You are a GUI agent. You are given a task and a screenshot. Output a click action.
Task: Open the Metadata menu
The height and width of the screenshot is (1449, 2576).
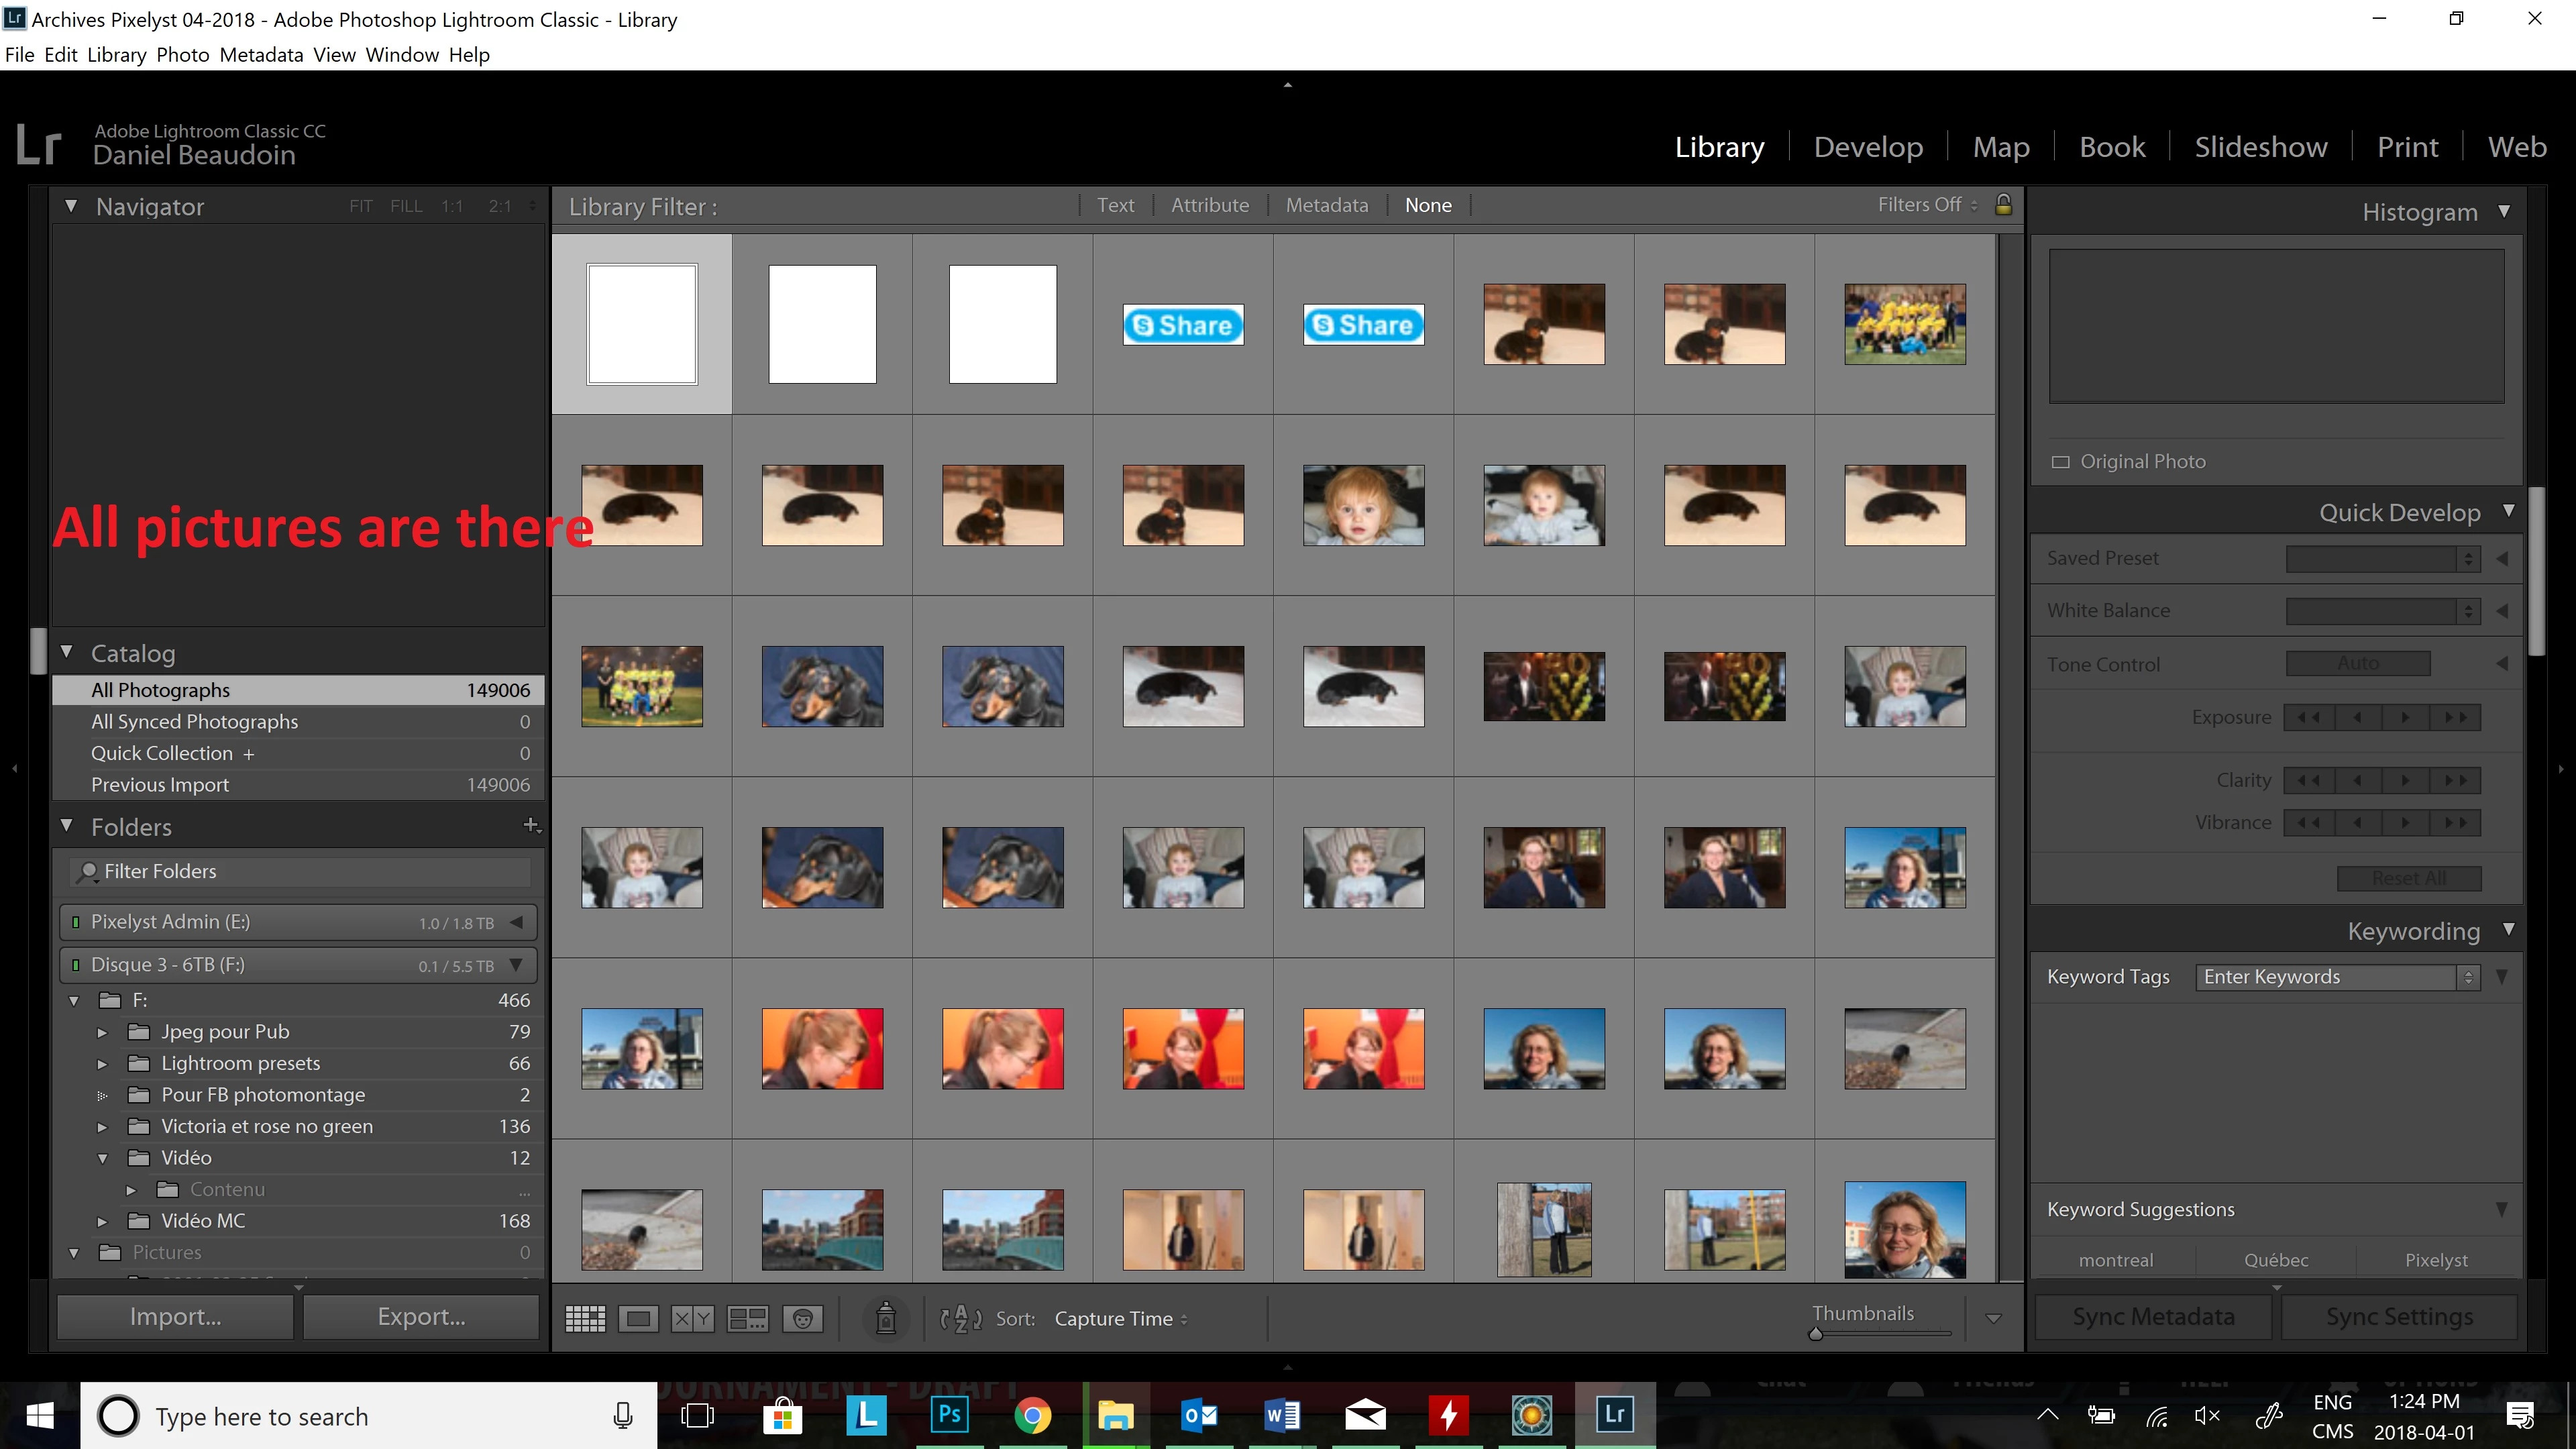[x=261, y=55]
